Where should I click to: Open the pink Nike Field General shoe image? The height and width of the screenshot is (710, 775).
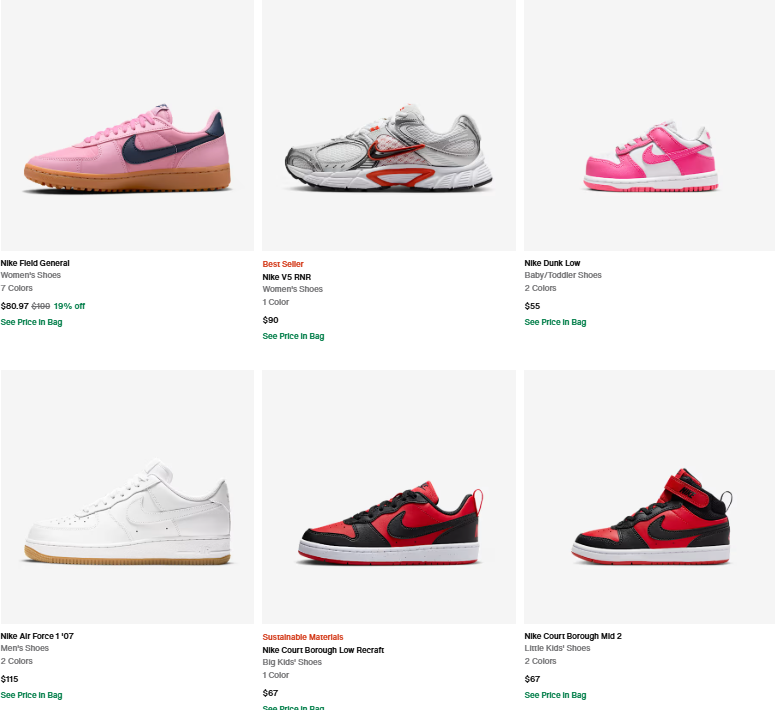127,125
